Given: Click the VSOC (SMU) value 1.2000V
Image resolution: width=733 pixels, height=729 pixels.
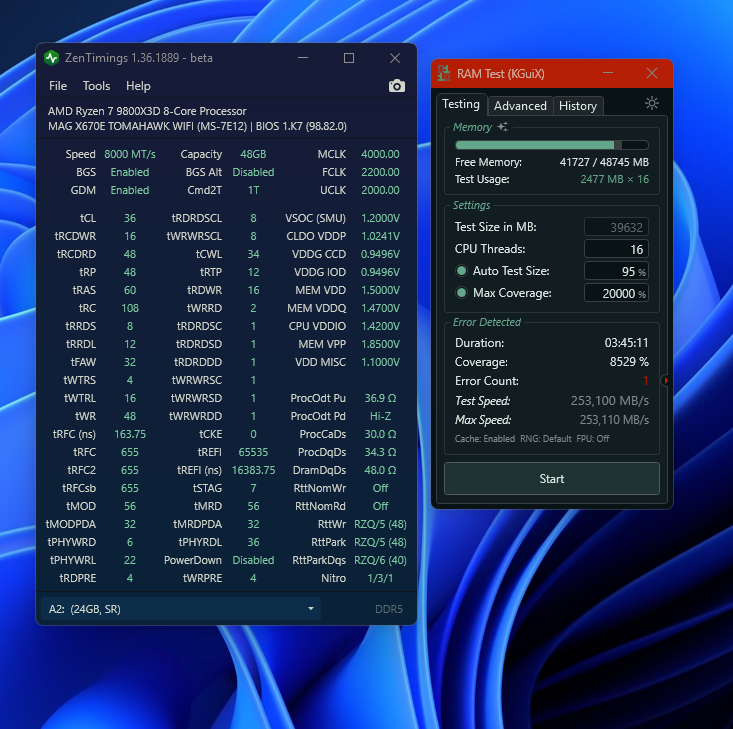Looking at the screenshot, I should tap(380, 218).
